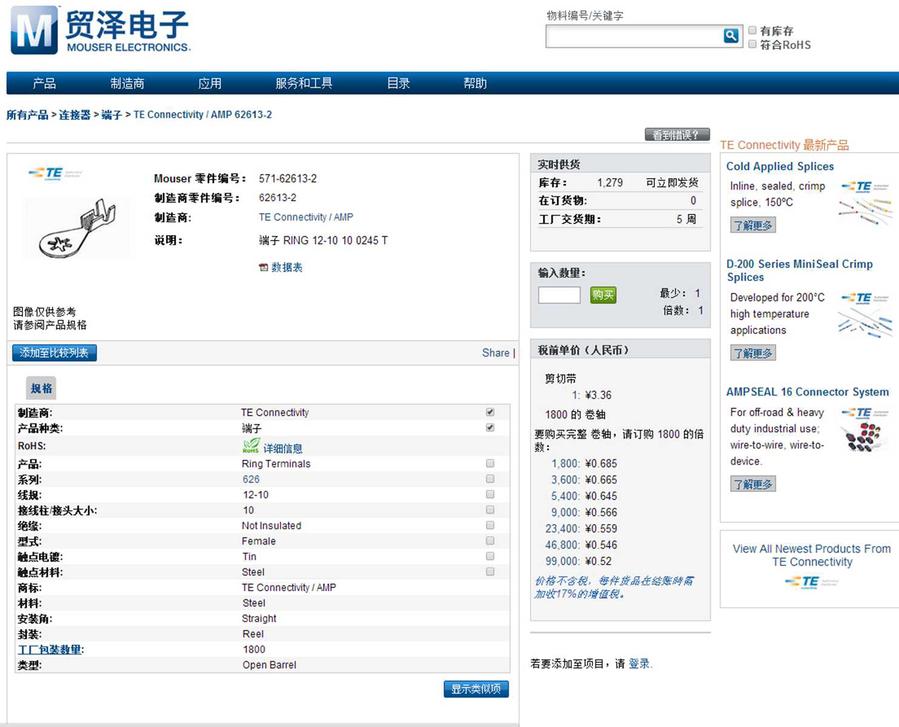The width and height of the screenshot is (899, 727).
Task: Enable the 符合RoHS checkbox
Action: coord(752,44)
